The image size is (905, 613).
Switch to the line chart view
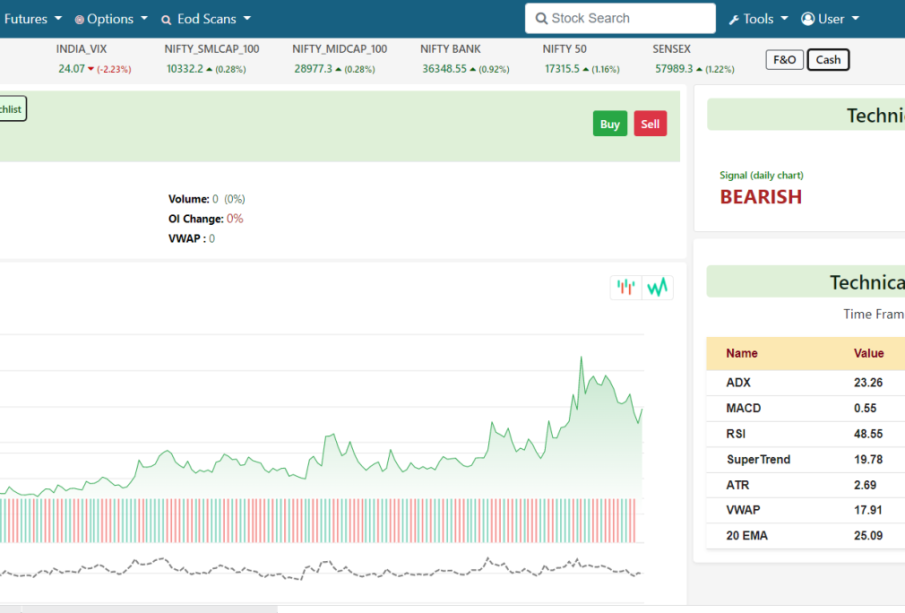point(657,287)
